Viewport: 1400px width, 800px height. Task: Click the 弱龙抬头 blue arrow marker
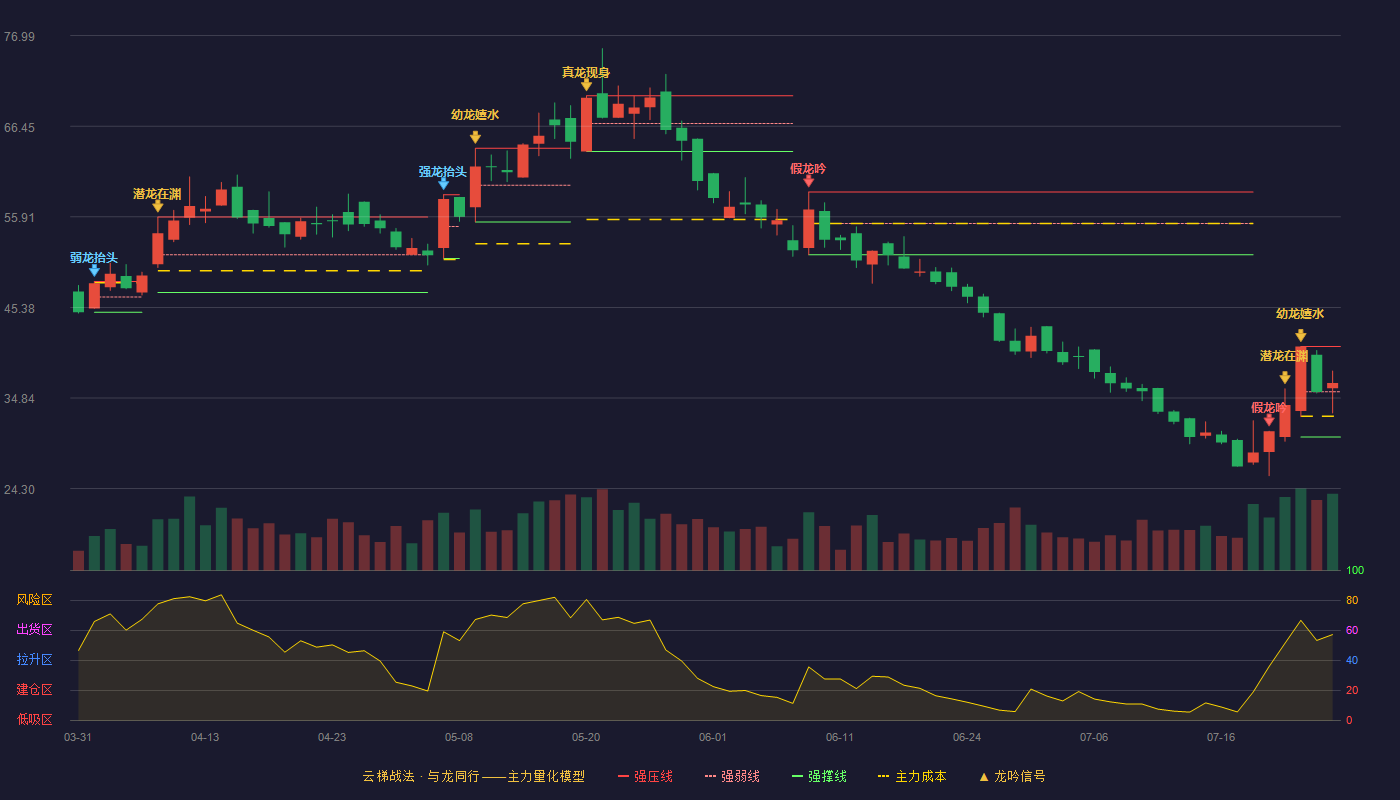94,270
